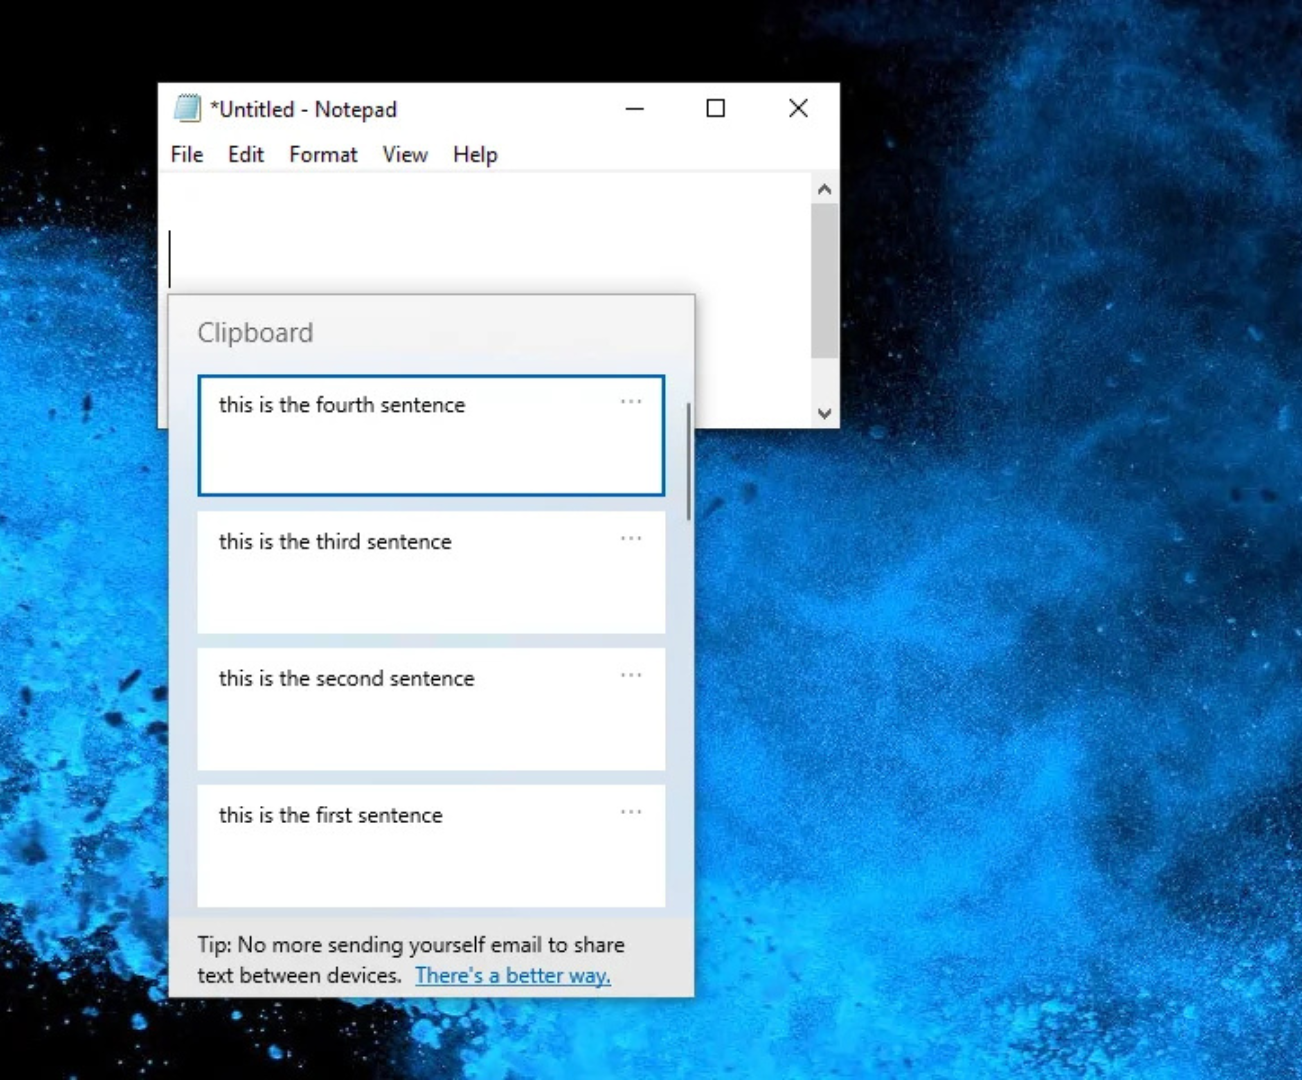Open the Format menu
Viewport: 1302px width, 1080px height.
(322, 154)
